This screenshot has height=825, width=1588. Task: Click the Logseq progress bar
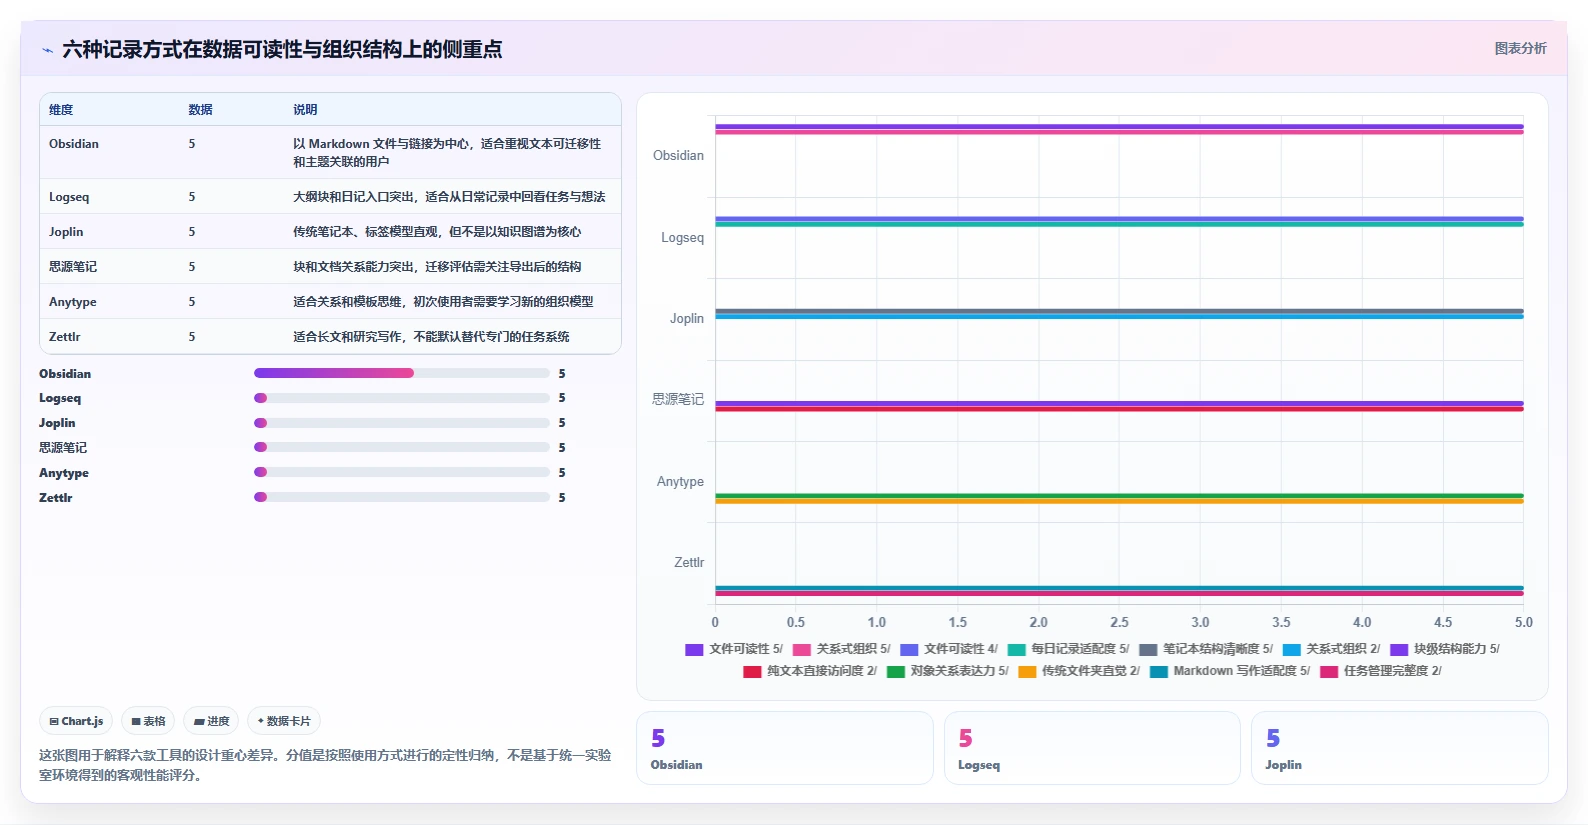[402, 398]
